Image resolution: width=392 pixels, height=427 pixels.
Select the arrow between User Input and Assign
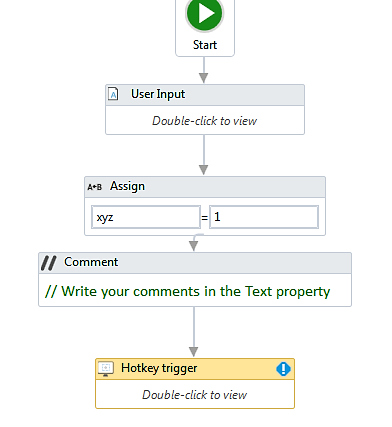[204, 155]
